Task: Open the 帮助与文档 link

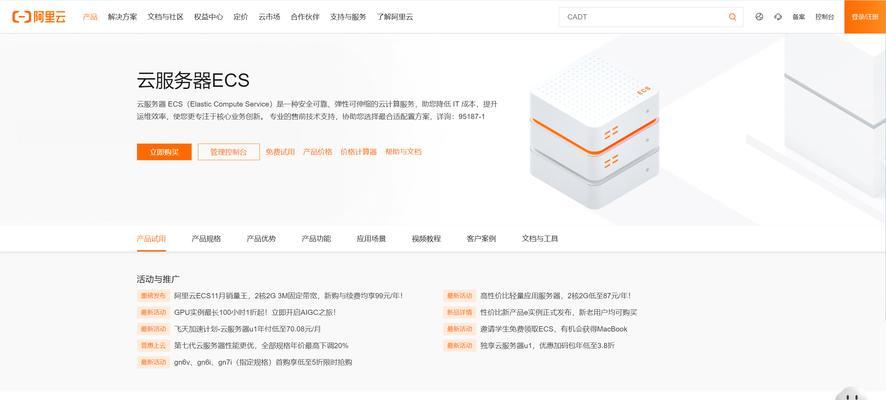Action: [403, 152]
